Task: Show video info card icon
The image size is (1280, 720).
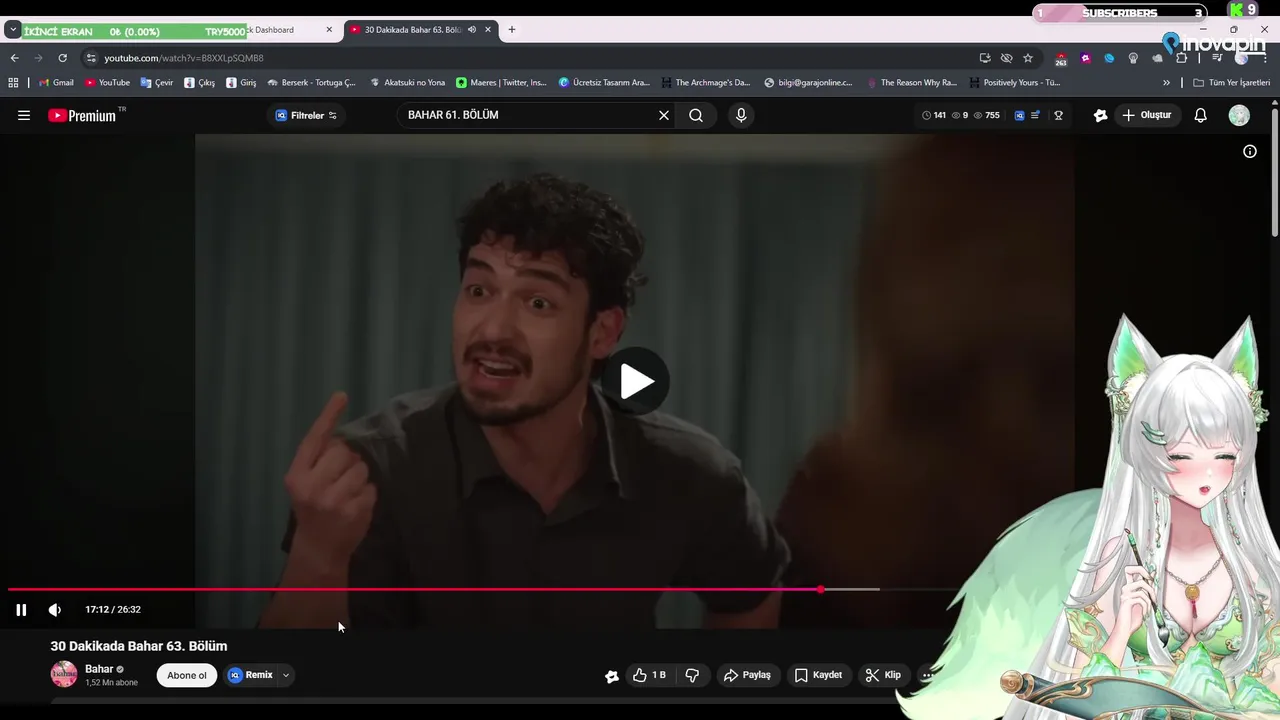Action: [x=1250, y=151]
